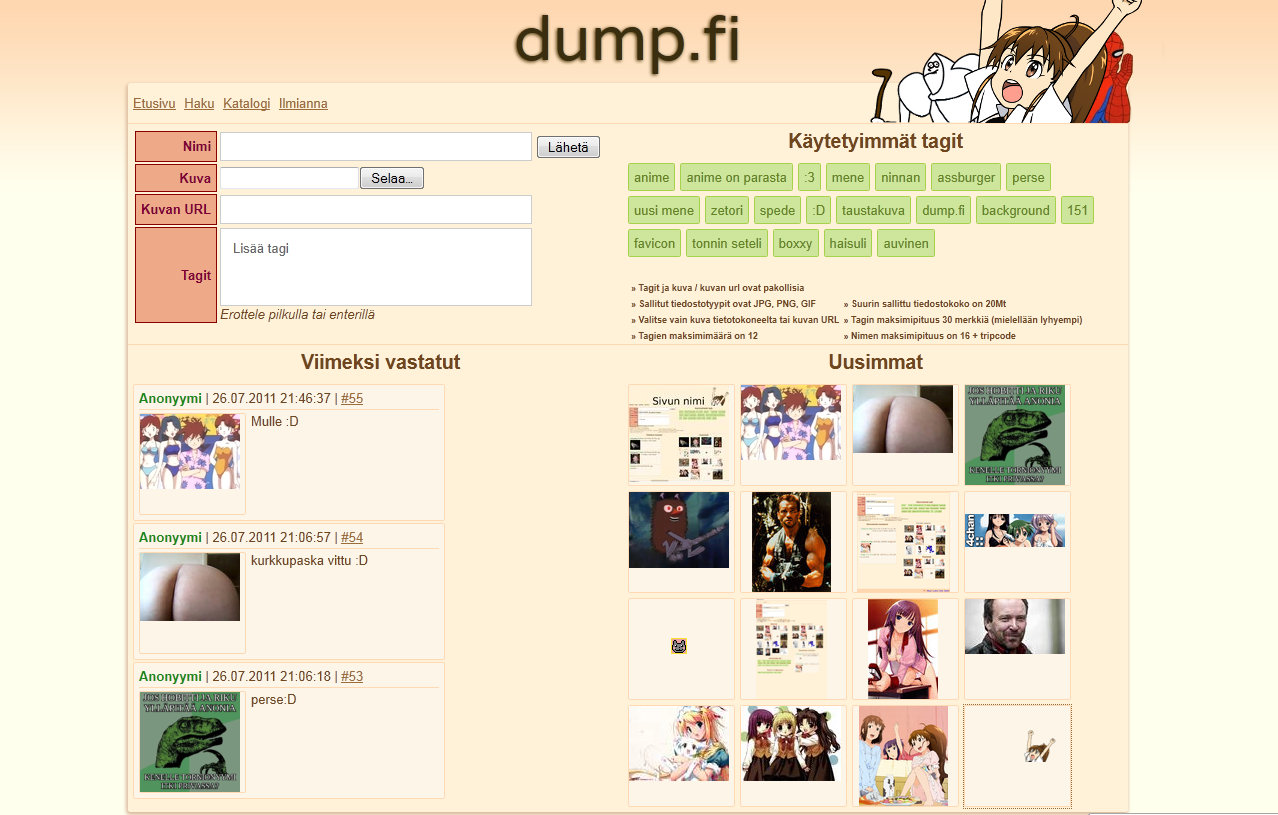Click into the Kuvan URL field
The width and height of the screenshot is (1278, 815).
(375, 210)
